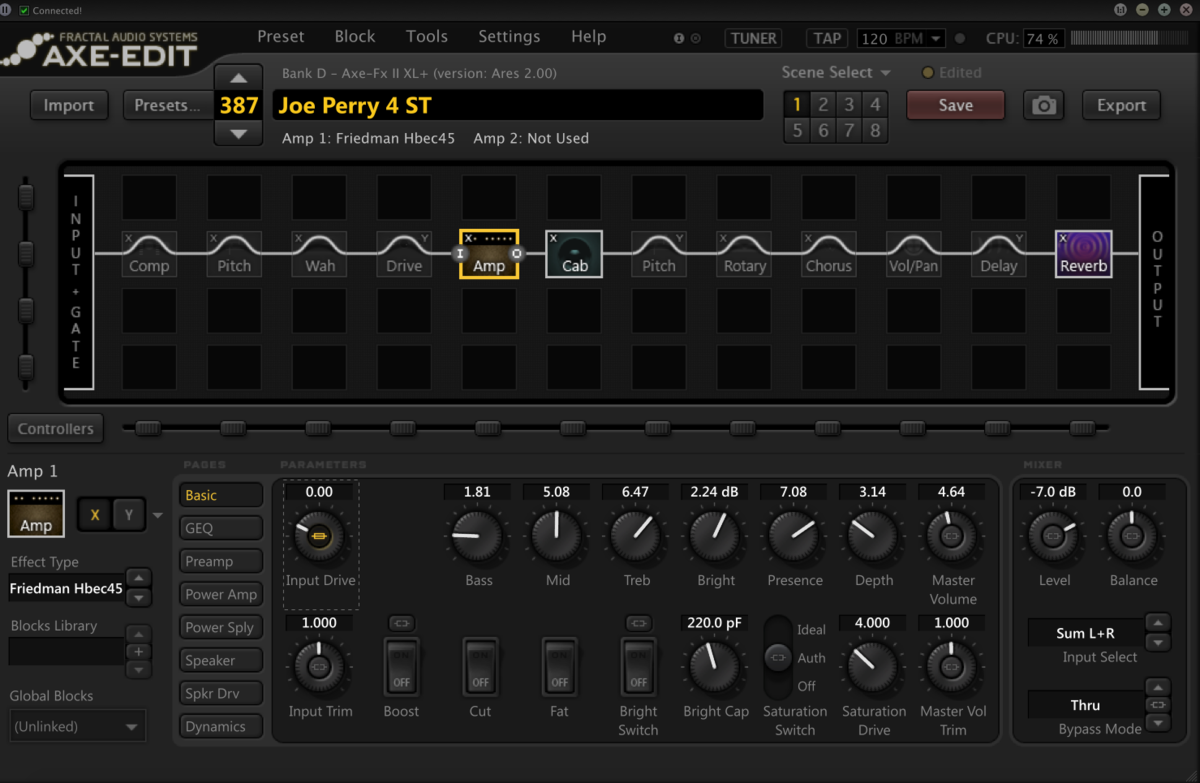Toggle the Connected checkbox
This screenshot has height=783, width=1200.
pos(25,10)
